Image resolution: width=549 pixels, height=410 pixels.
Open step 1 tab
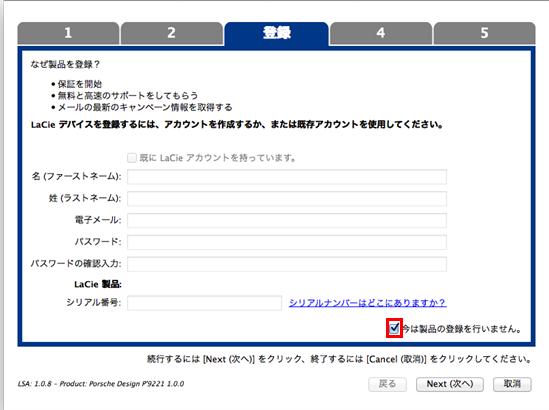pos(68,33)
